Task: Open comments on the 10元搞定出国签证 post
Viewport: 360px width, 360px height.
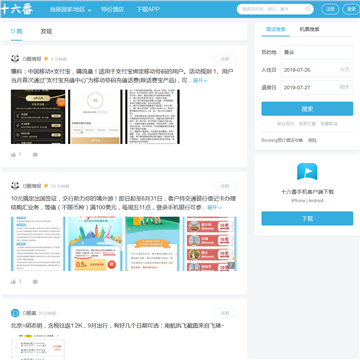Action: click(35, 282)
